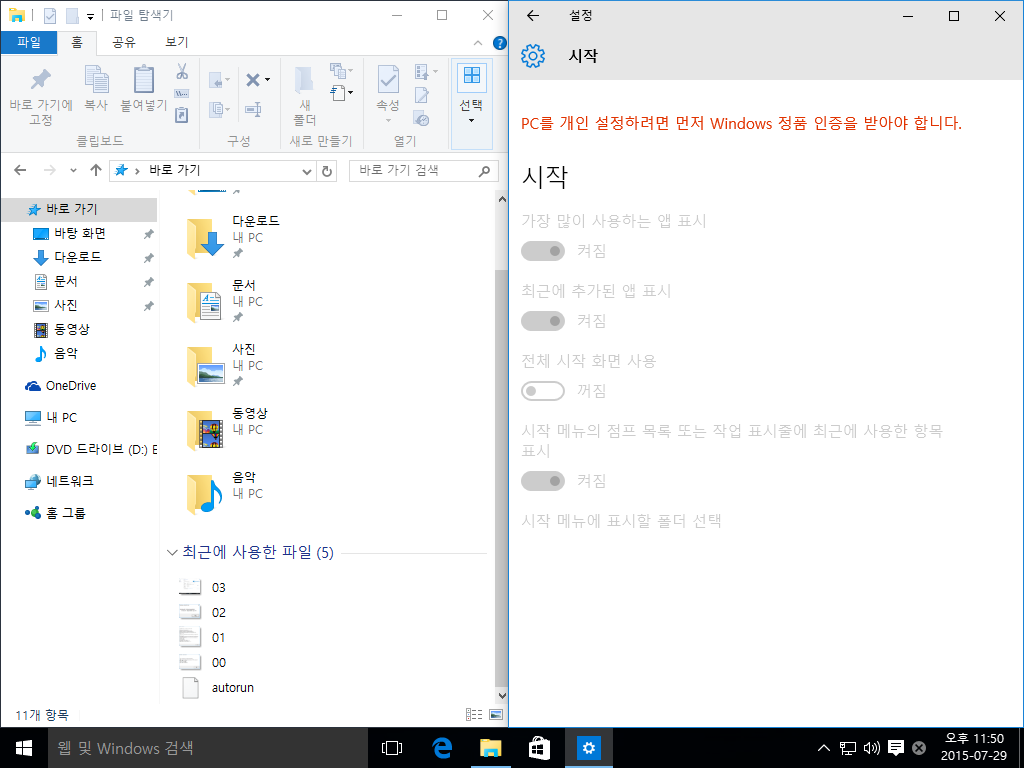Click the blue Help question mark icon

[x=500, y=43]
